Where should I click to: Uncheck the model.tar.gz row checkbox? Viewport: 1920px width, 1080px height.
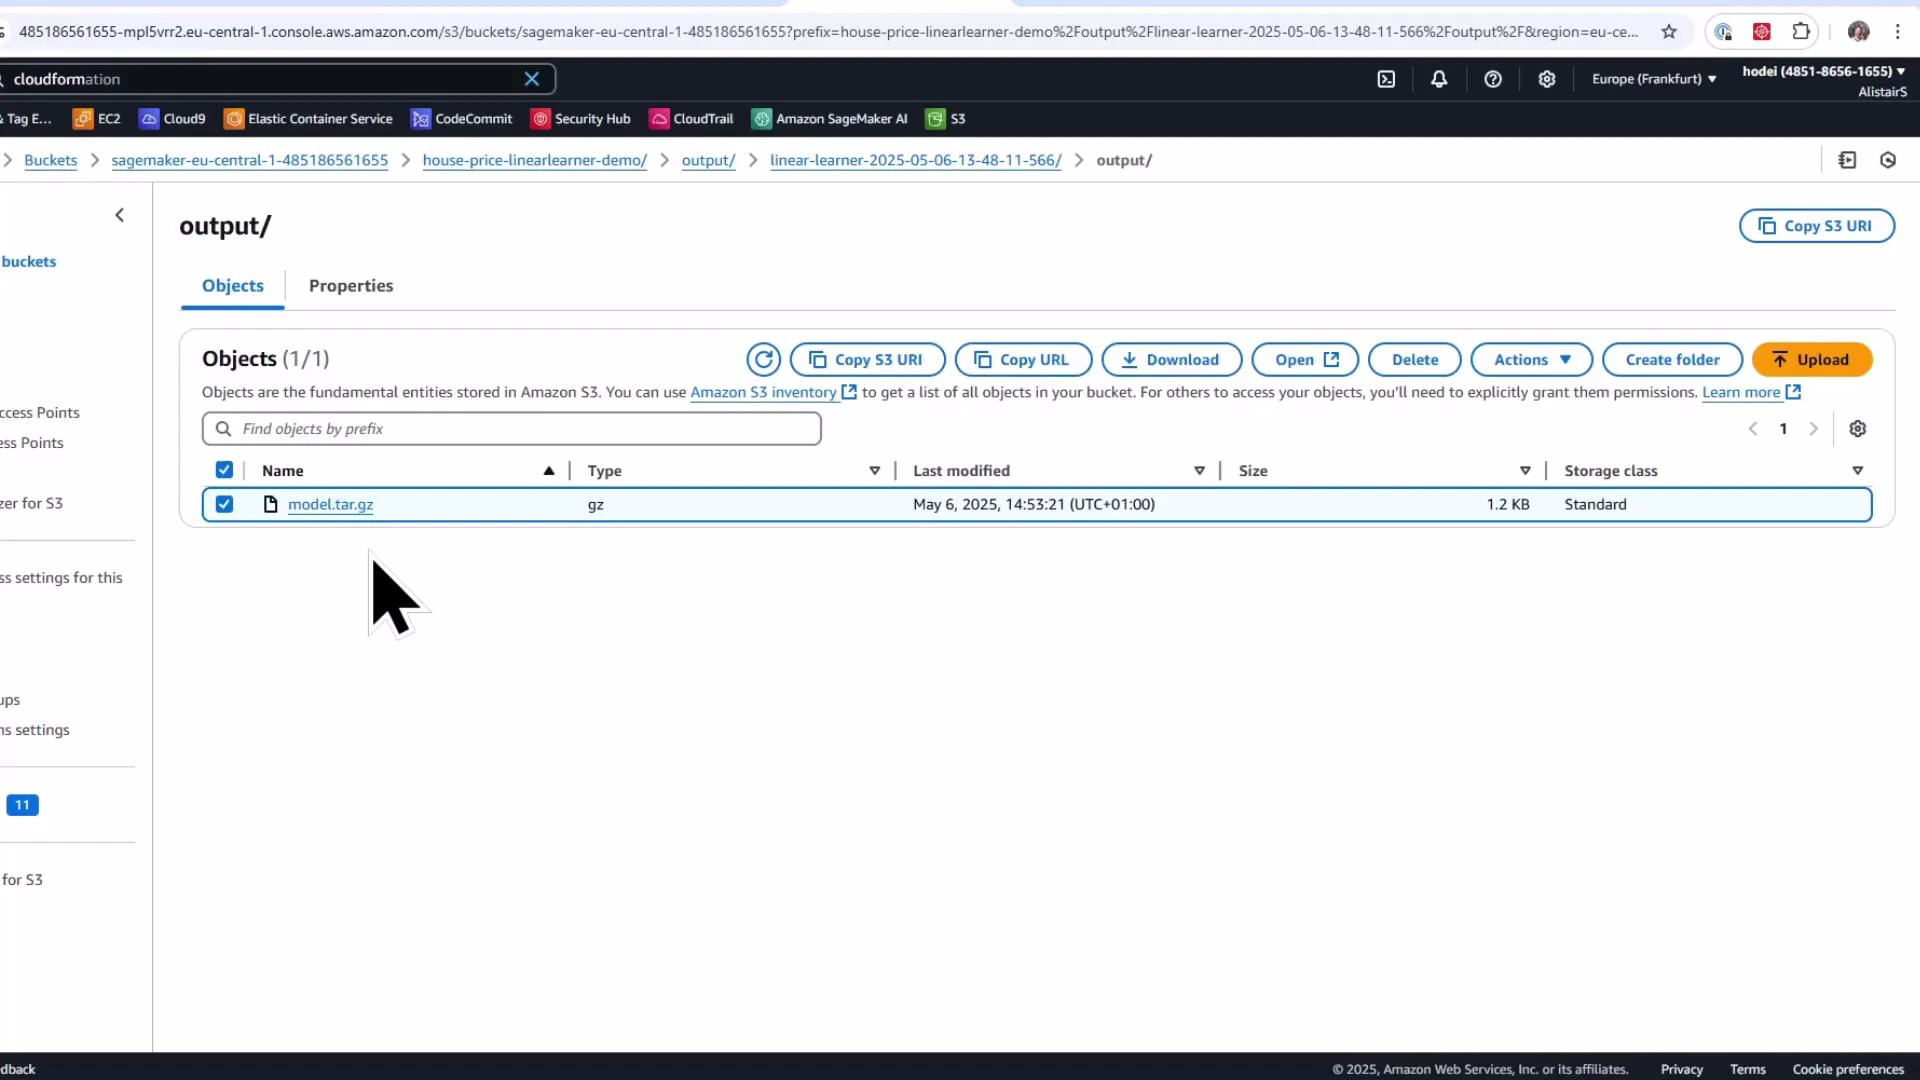click(224, 504)
